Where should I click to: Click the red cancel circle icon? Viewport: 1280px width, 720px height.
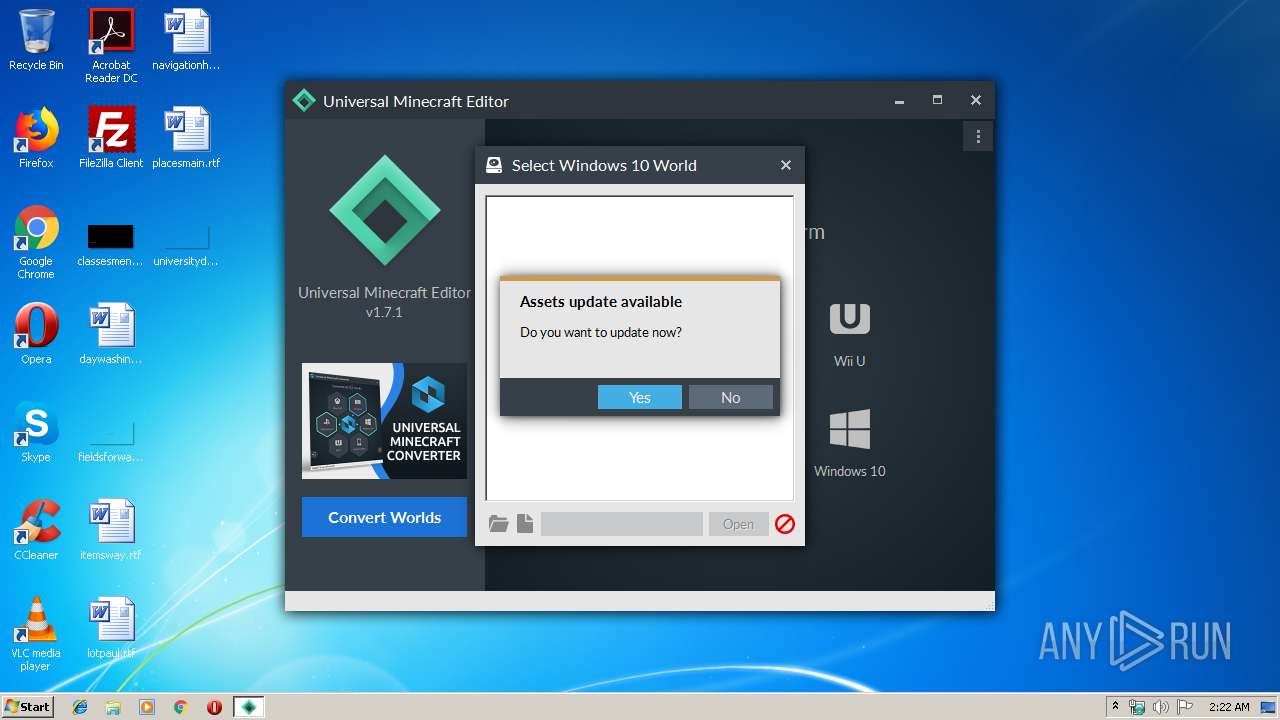click(x=785, y=524)
